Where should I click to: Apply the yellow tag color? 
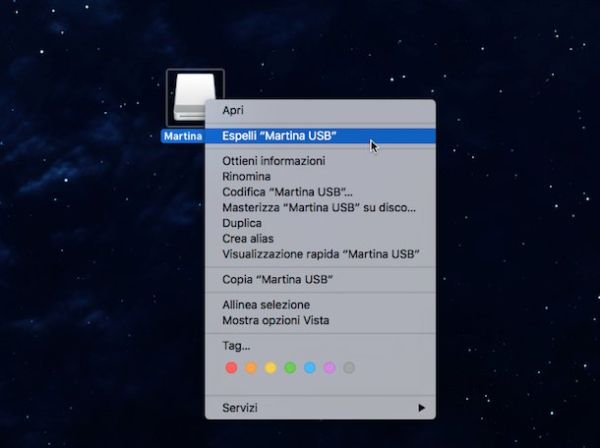271,368
